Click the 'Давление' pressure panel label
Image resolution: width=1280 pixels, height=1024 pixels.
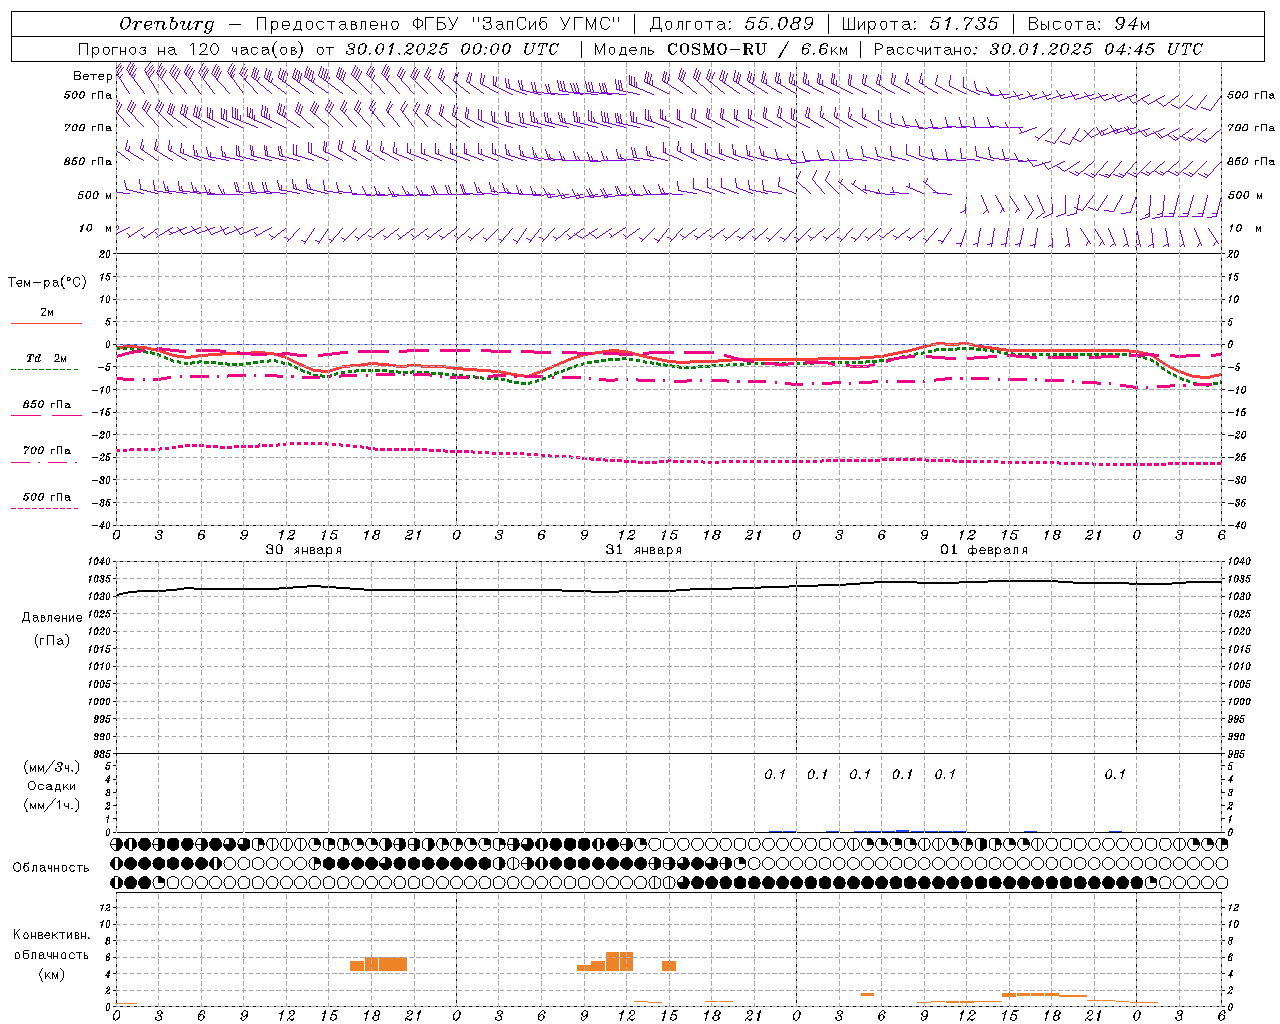pos(52,618)
